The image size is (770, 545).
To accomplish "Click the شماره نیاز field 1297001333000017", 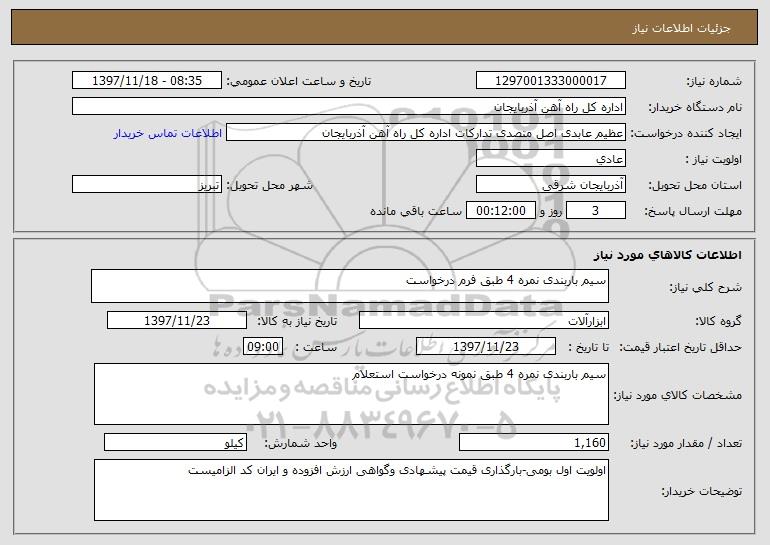I will click(x=550, y=81).
